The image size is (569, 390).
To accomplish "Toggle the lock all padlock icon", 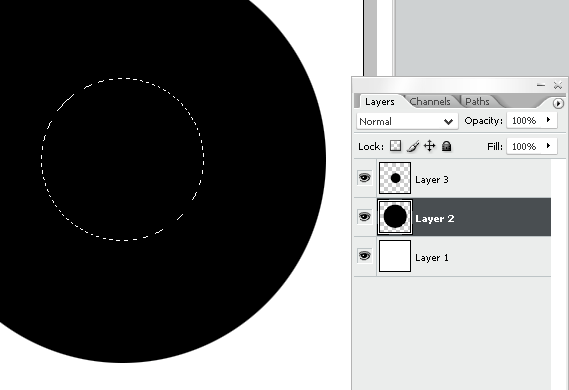I will point(447,146).
